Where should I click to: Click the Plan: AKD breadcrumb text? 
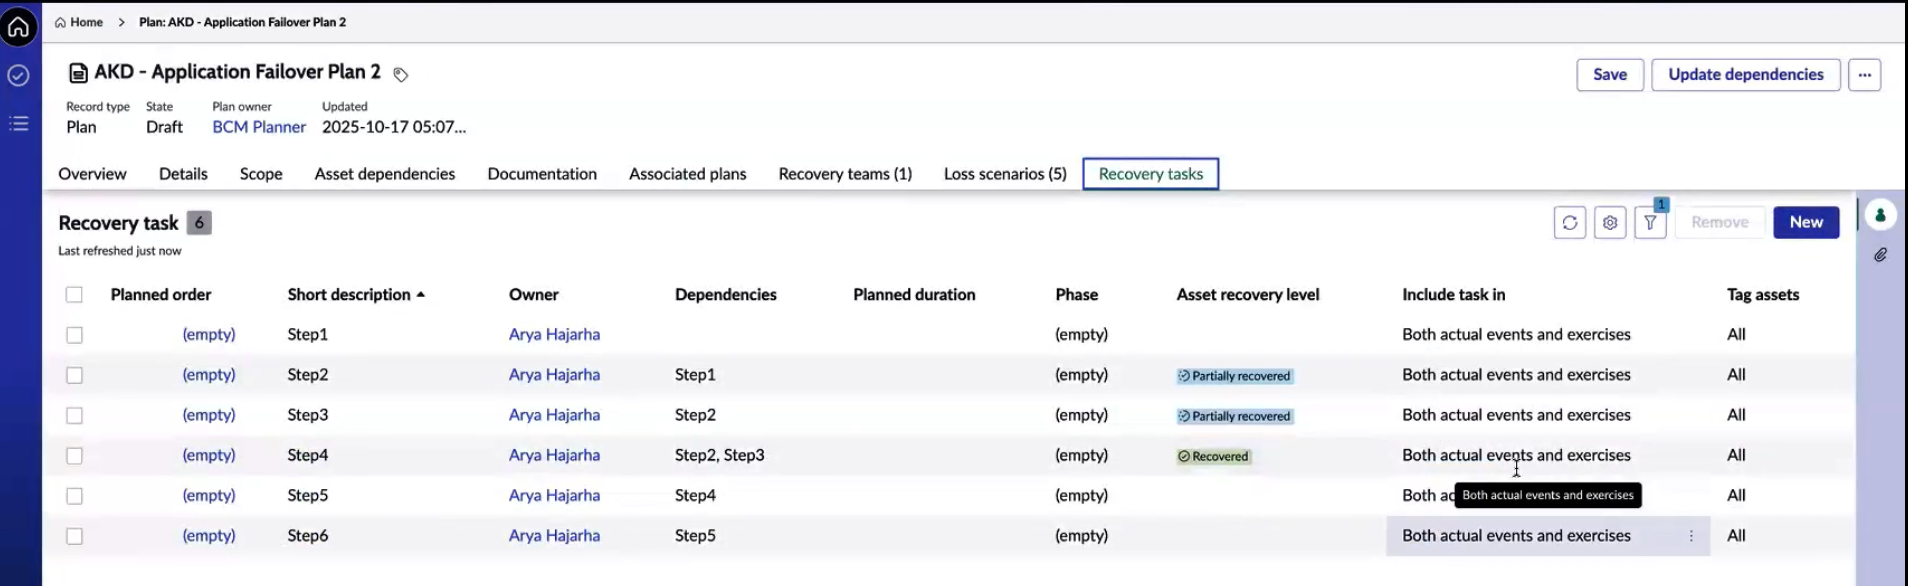(243, 22)
